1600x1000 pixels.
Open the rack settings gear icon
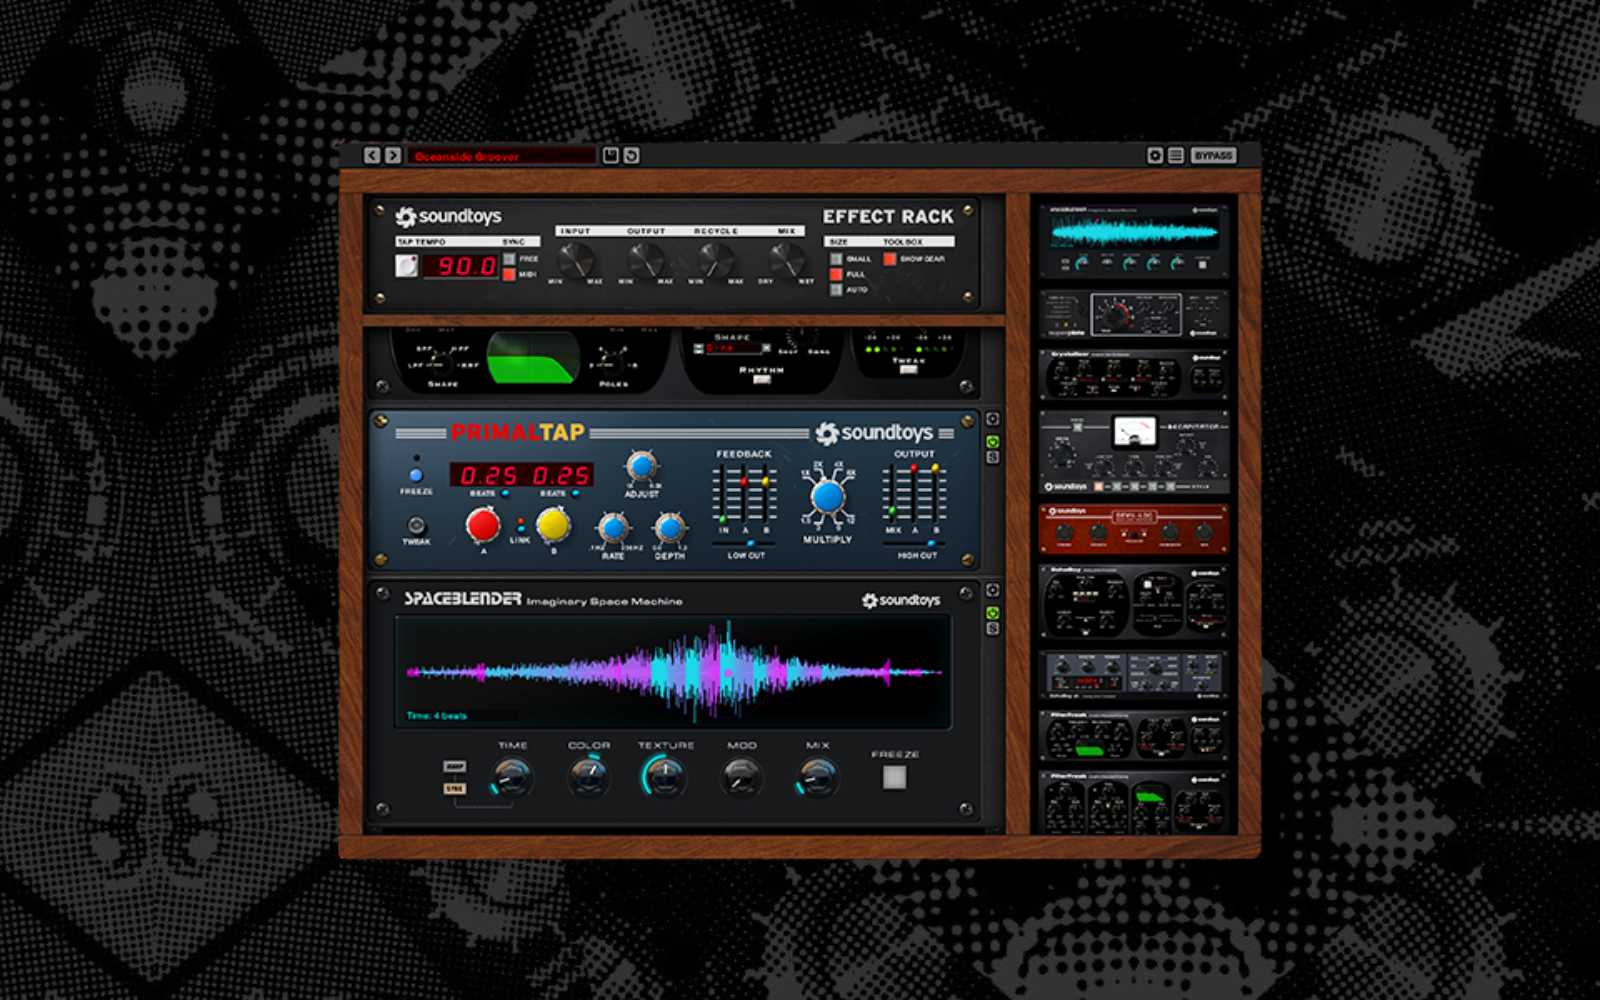(x=1155, y=155)
